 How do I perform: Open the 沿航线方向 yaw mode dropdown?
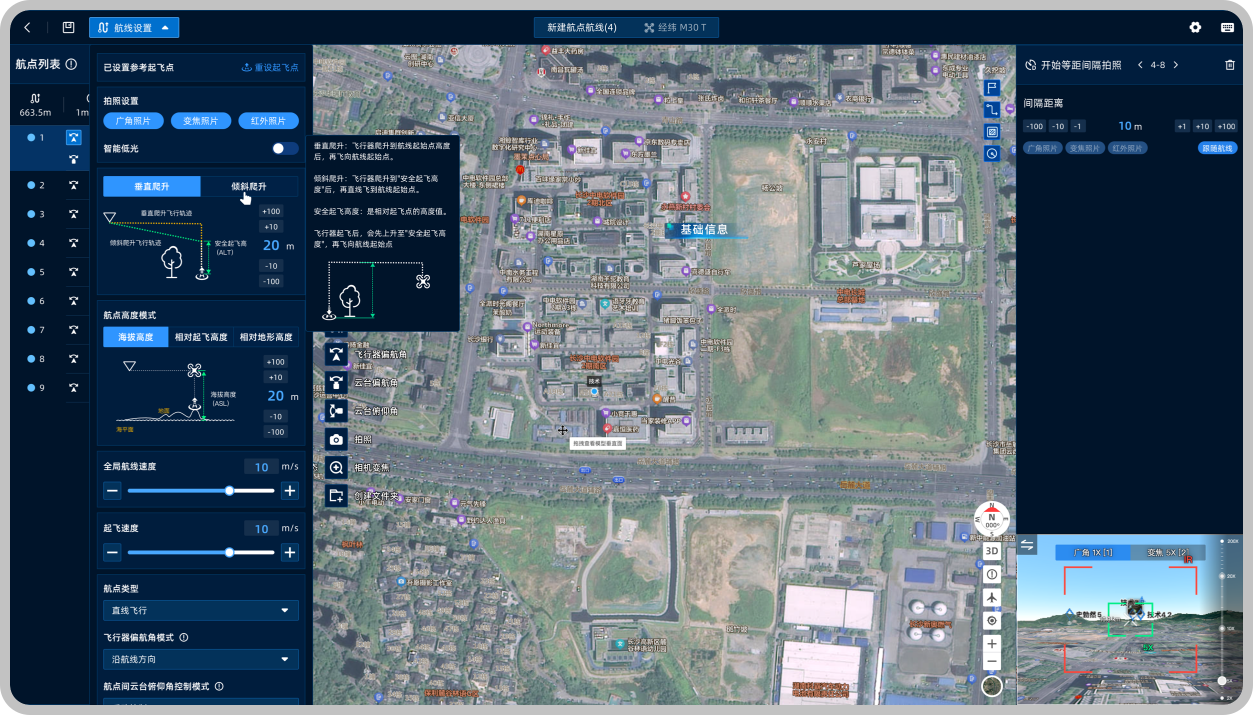pos(200,659)
